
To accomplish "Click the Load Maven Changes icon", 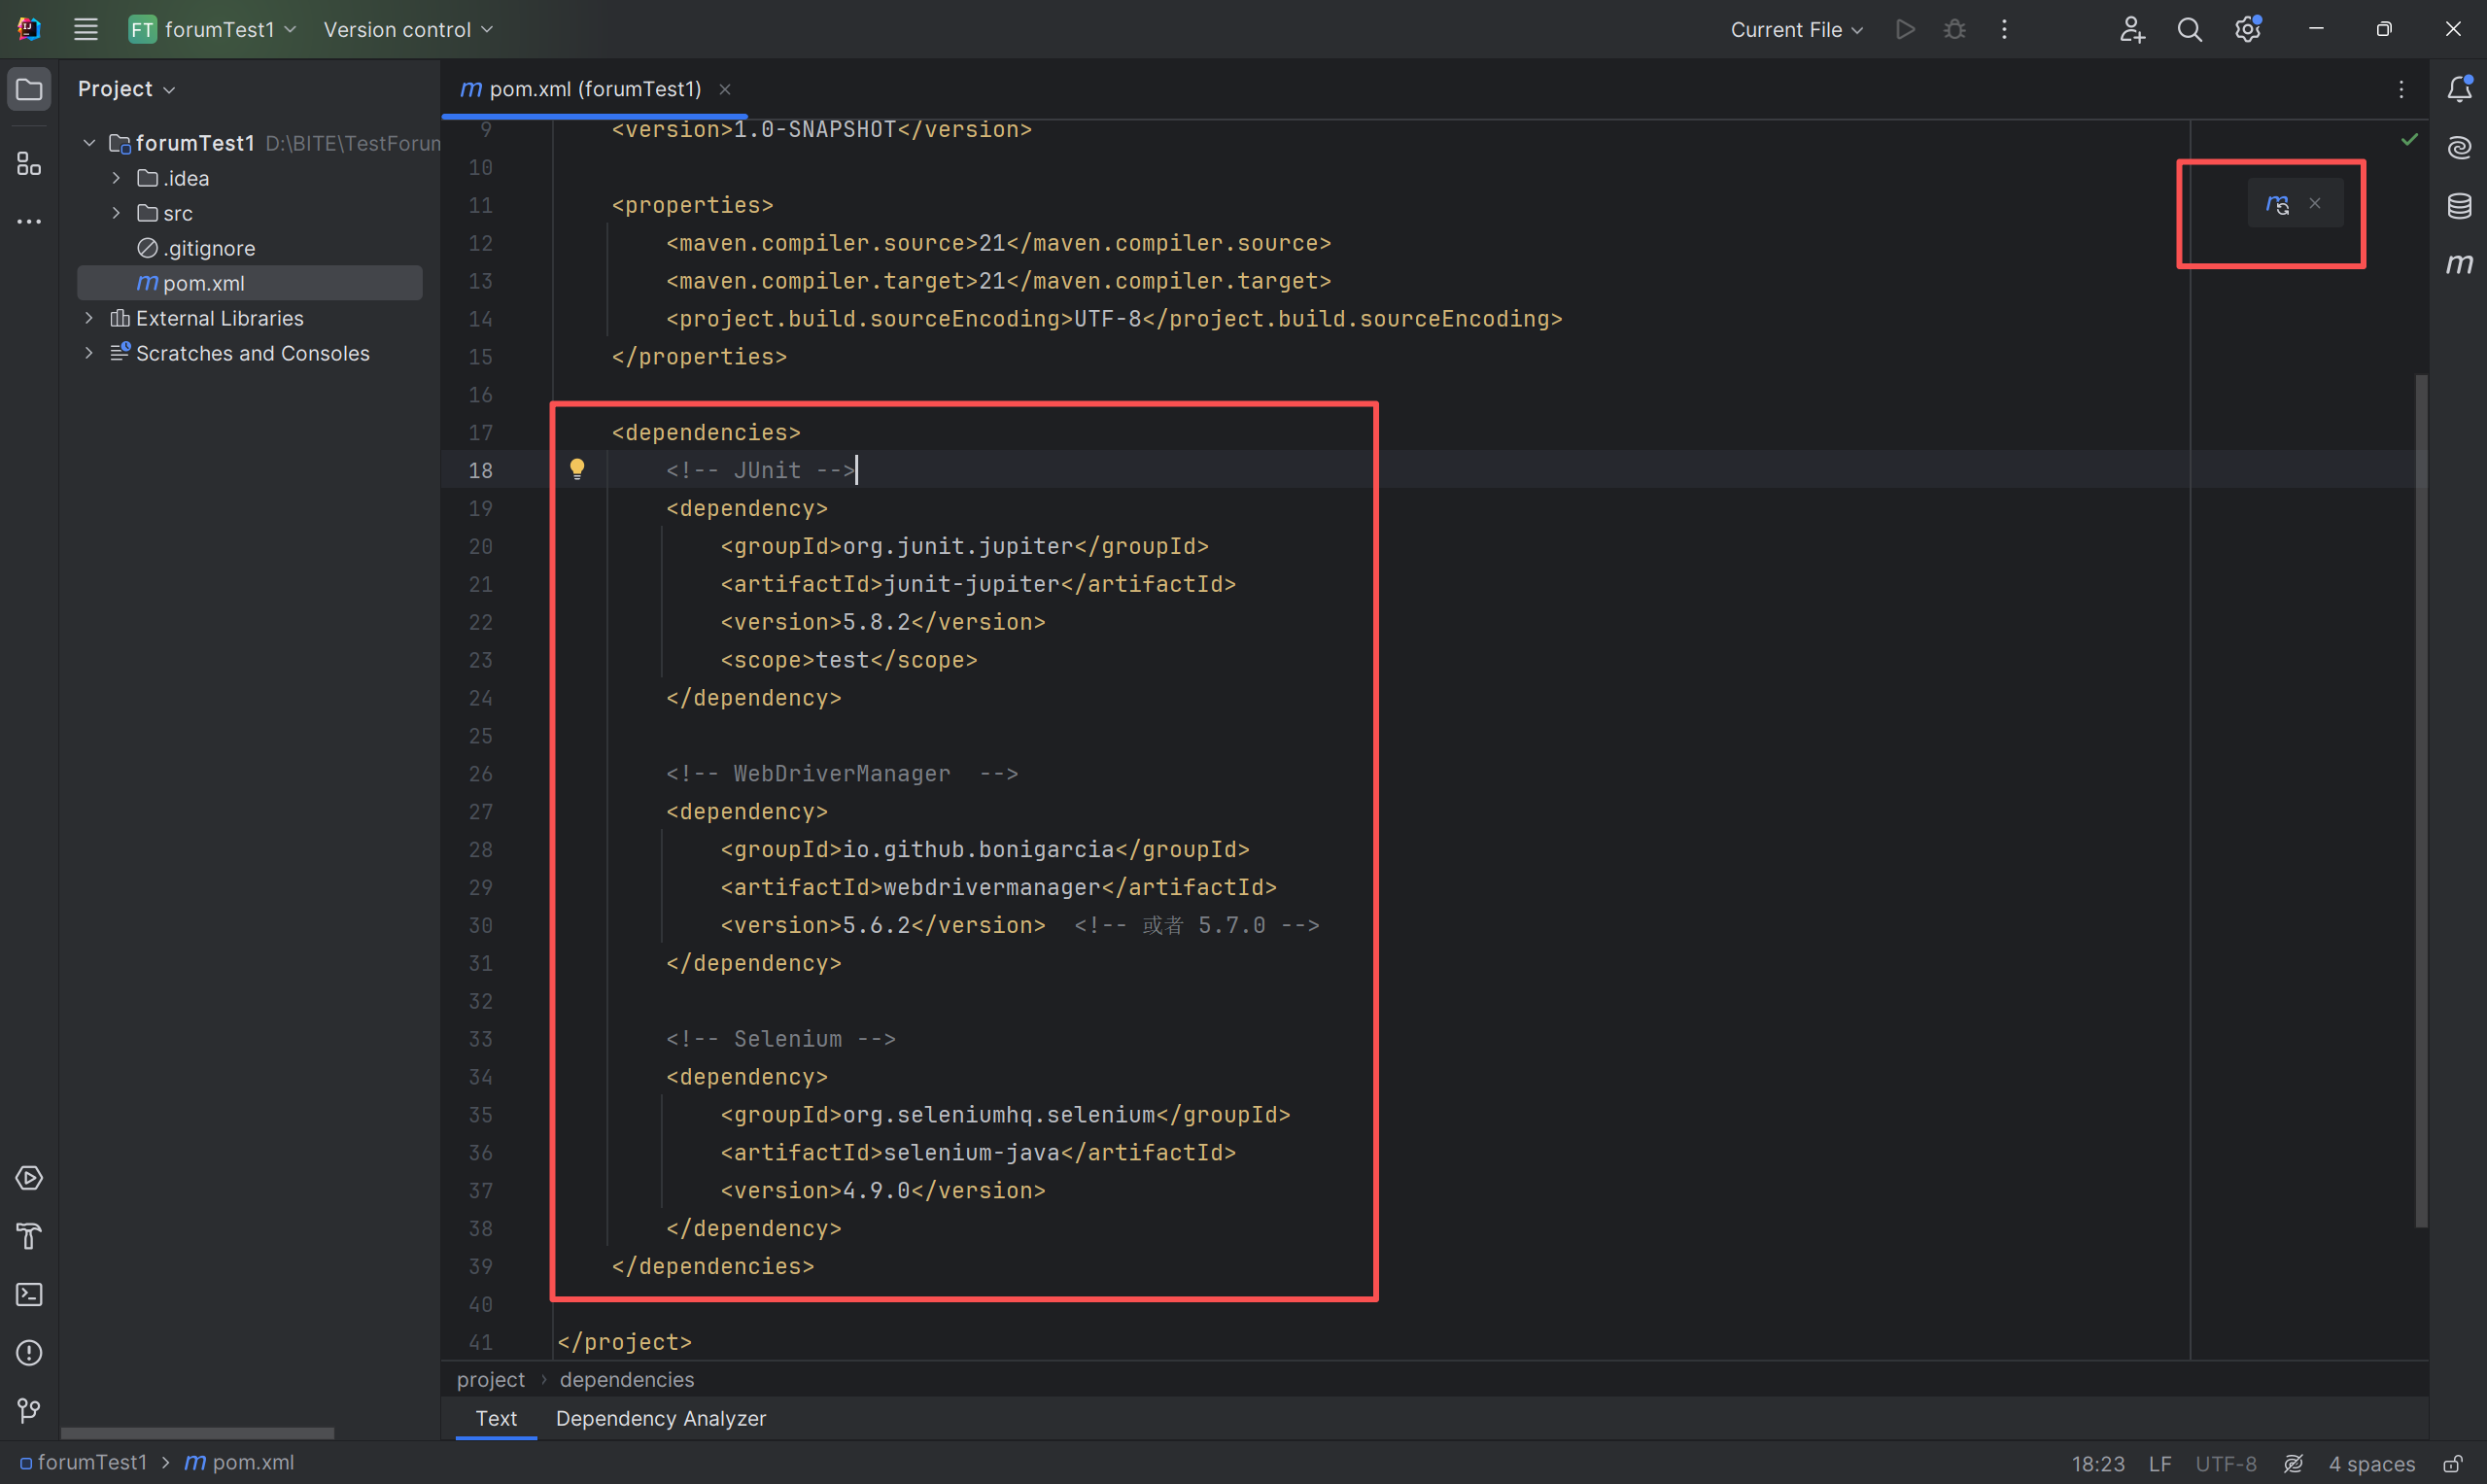I will [x=2277, y=204].
